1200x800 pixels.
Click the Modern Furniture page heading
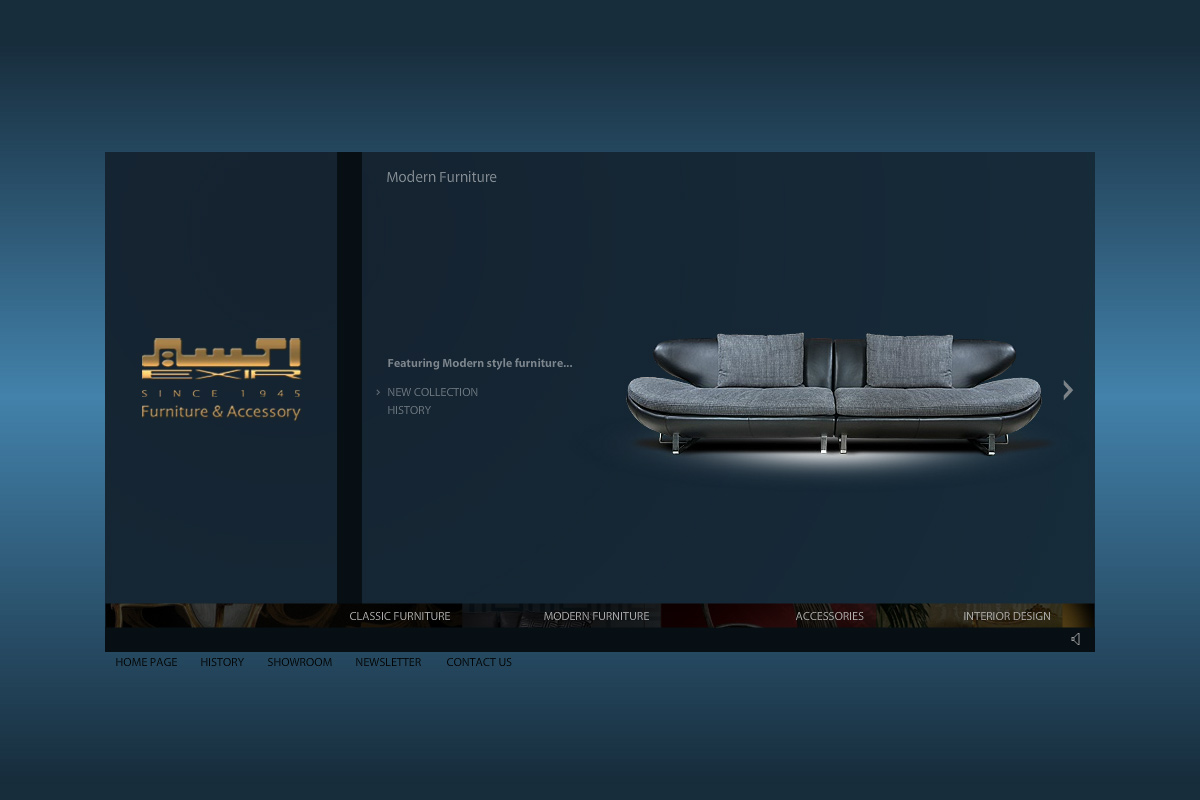(x=441, y=177)
